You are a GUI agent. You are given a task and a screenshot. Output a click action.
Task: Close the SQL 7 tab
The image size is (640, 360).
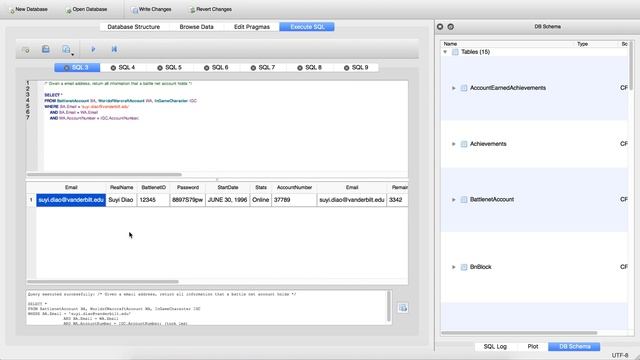tap(253, 68)
